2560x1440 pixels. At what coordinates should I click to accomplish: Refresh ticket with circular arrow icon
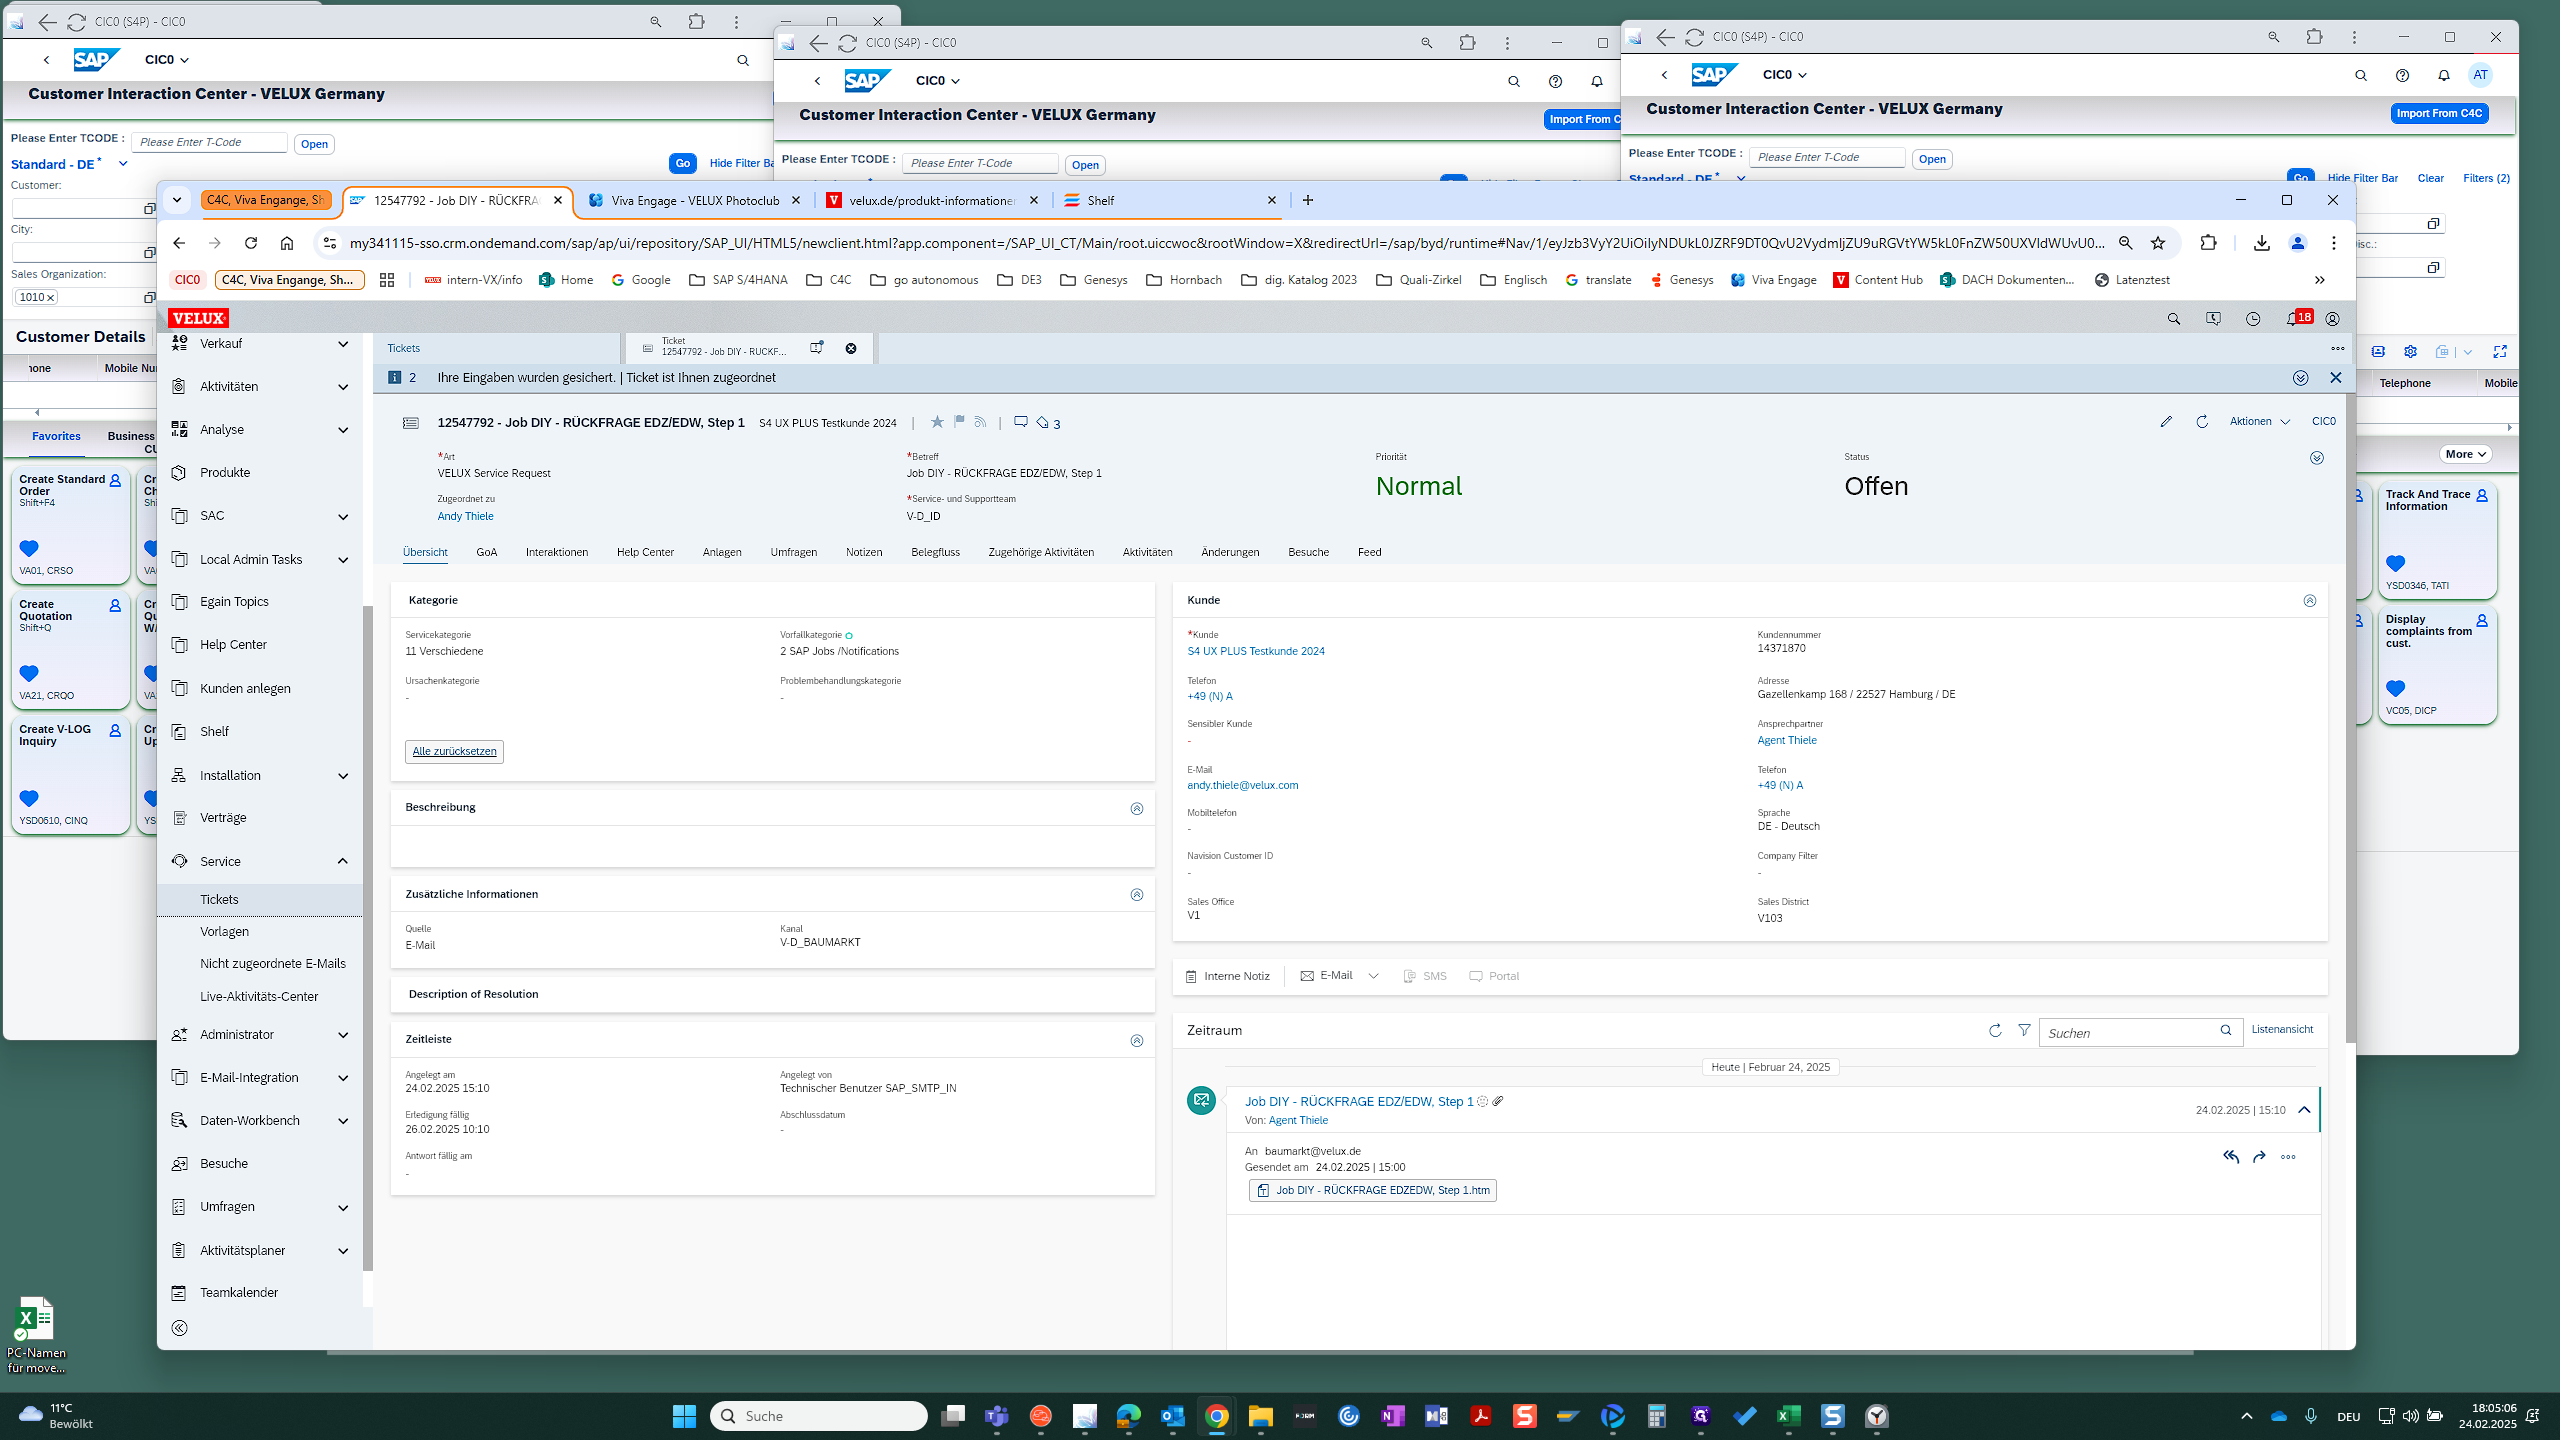pyautogui.click(x=2202, y=422)
